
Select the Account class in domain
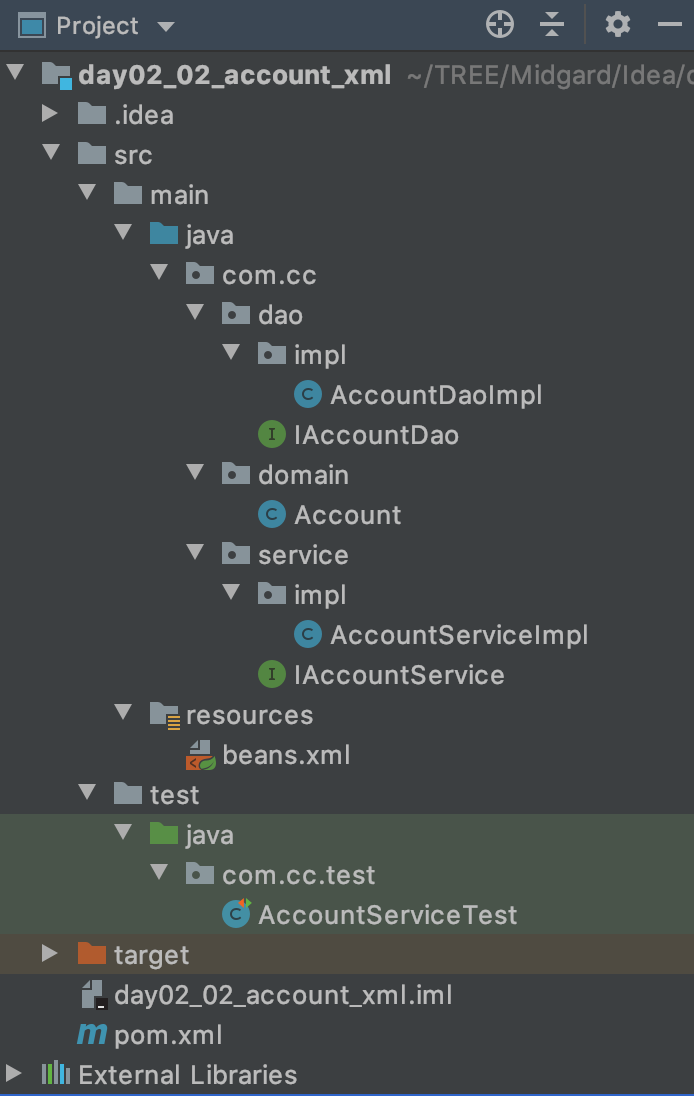pos(347,515)
